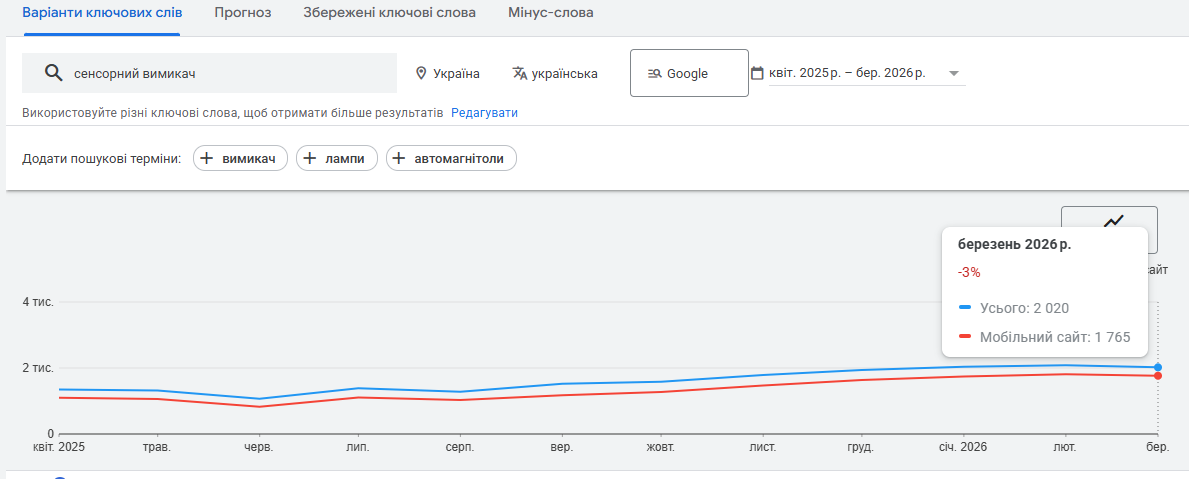This screenshot has width=1189, height=479.
Task: Click the red Мобільний сайт legend swatch
Action: (x=965, y=337)
